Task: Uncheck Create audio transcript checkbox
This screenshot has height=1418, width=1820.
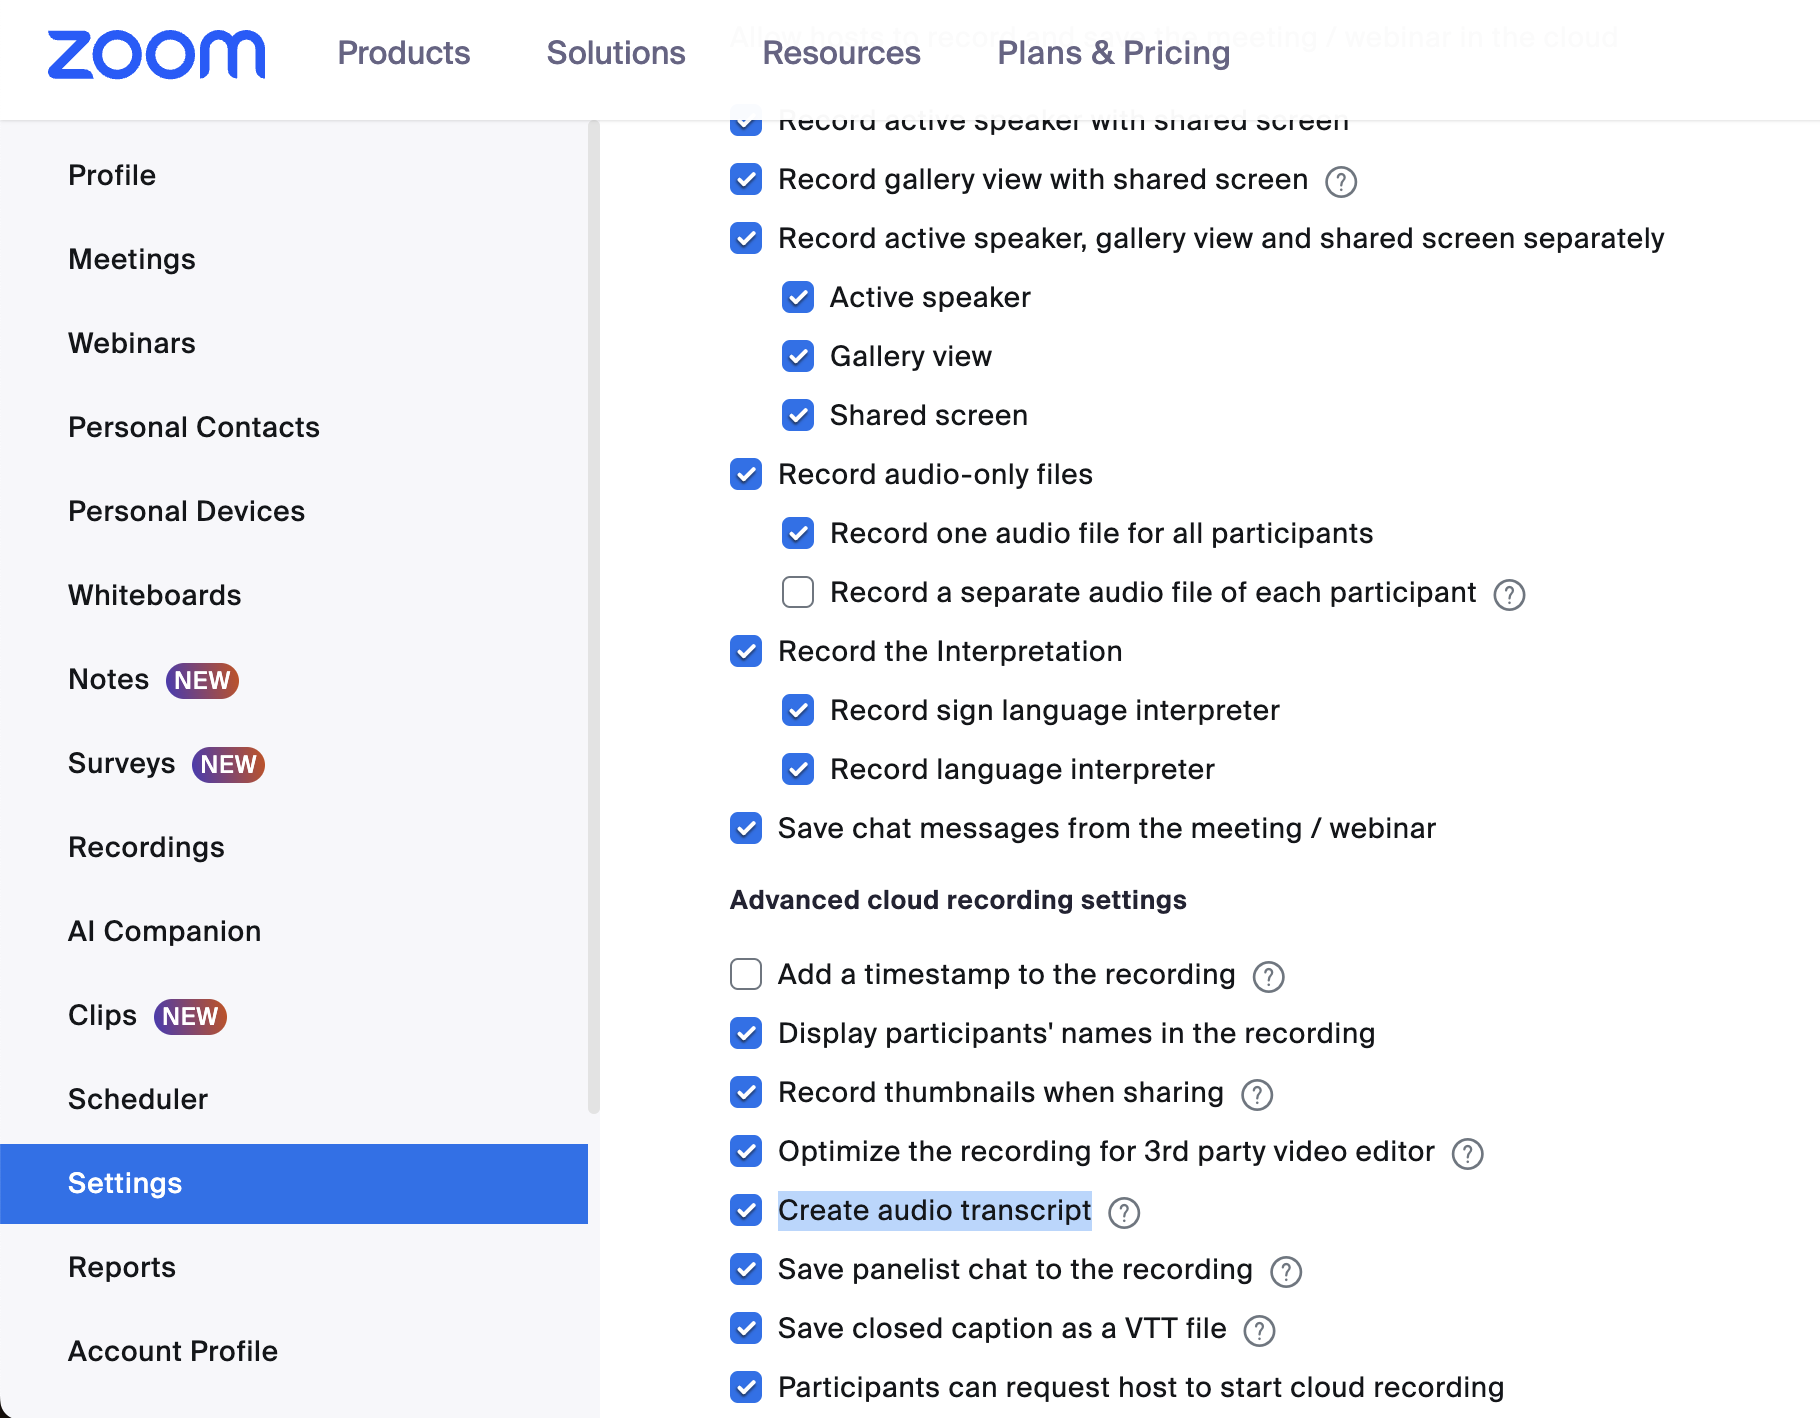Action: pyautogui.click(x=746, y=1210)
